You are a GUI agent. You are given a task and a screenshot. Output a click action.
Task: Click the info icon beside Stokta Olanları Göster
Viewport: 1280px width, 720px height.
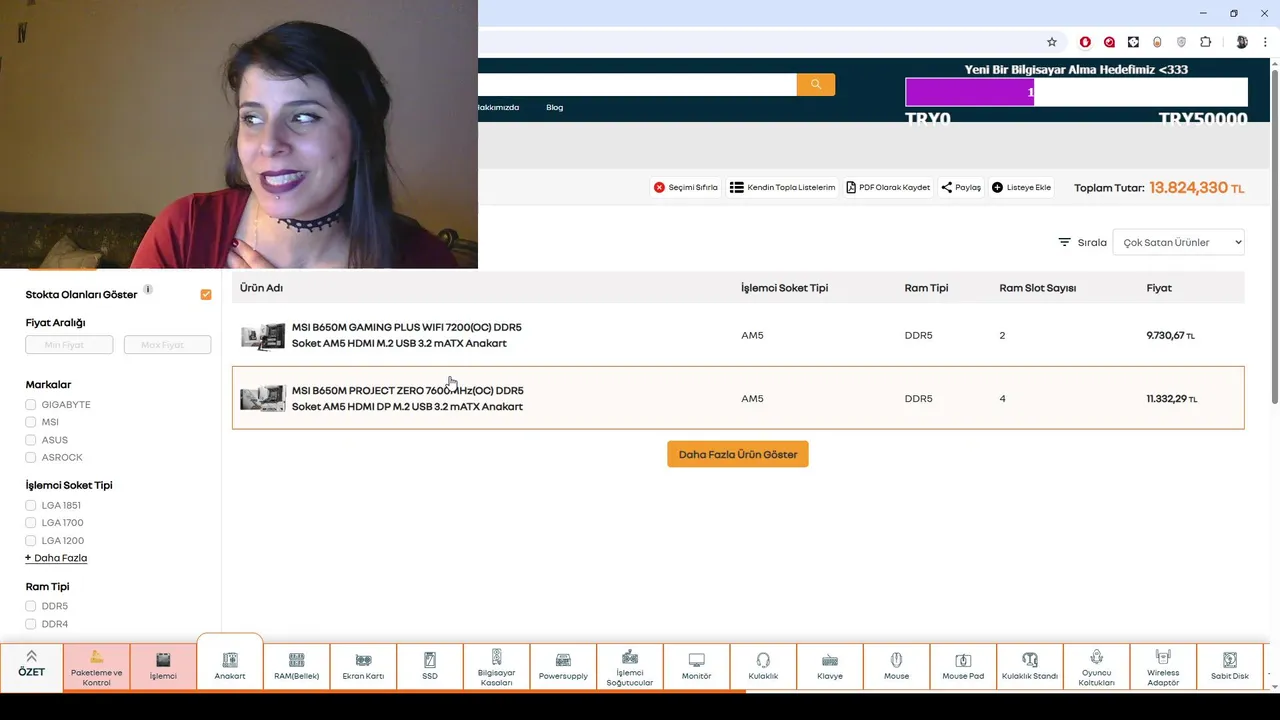pos(148,290)
